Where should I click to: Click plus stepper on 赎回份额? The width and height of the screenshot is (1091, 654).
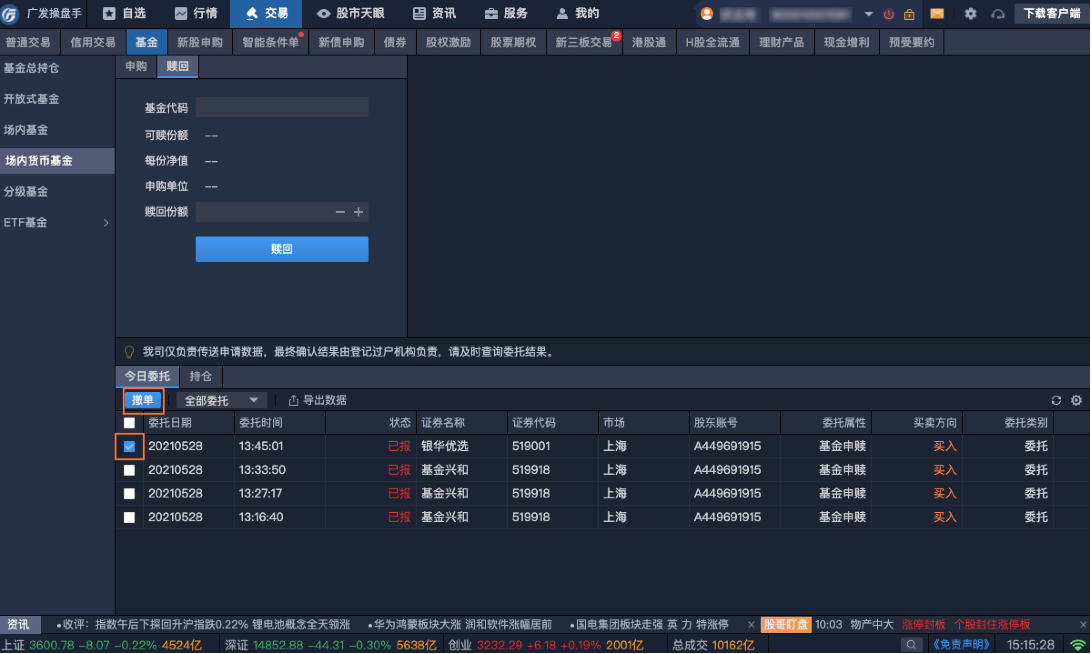[x=359, y=212]
